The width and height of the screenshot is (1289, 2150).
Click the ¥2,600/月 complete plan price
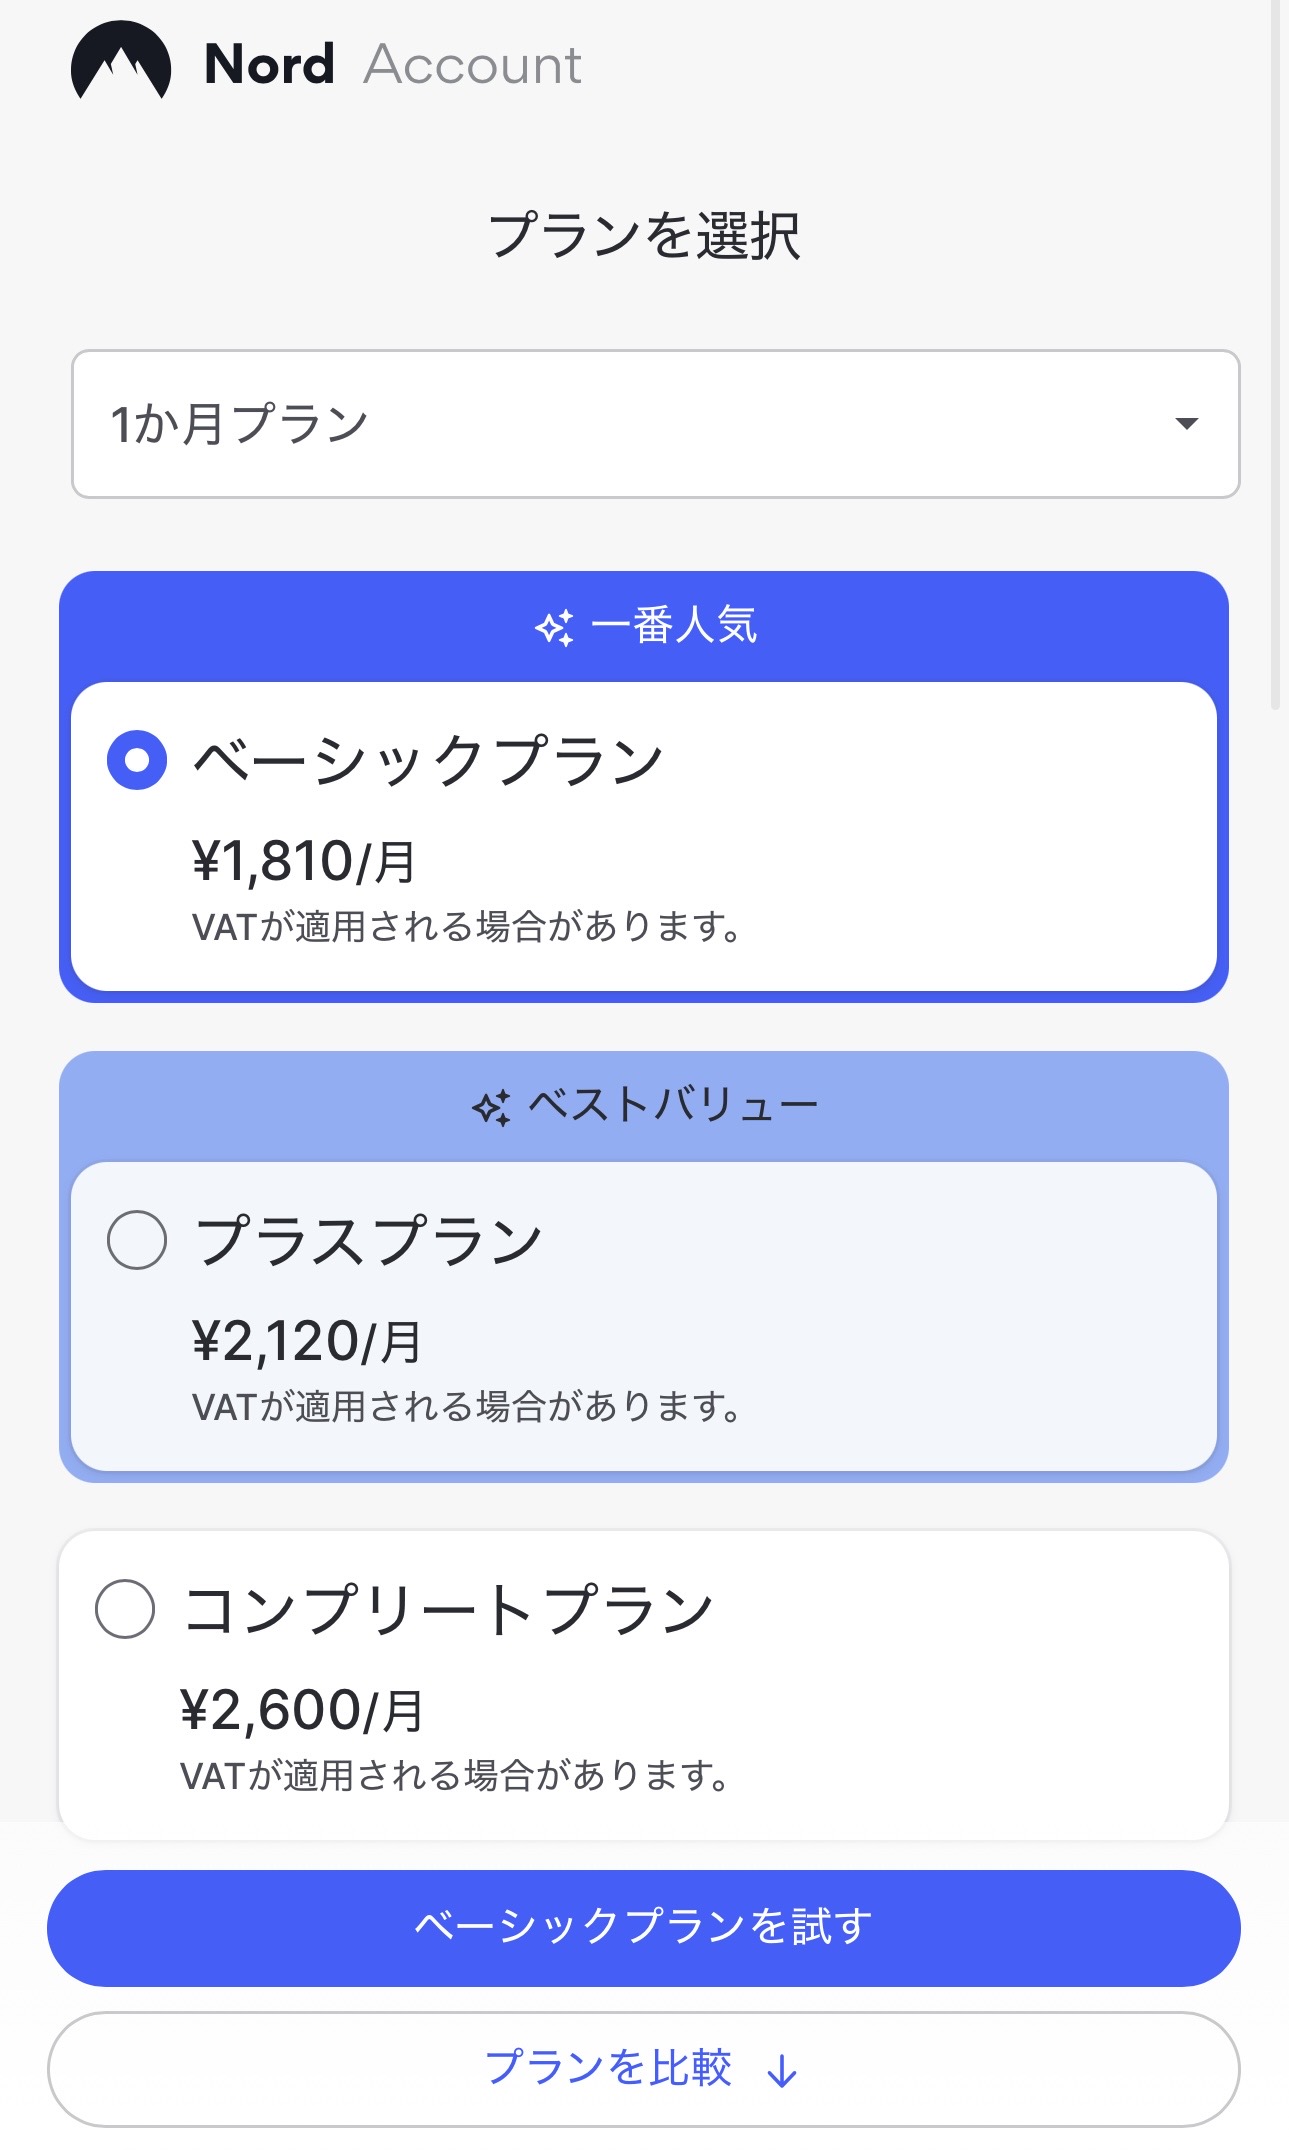point(302,1710)
